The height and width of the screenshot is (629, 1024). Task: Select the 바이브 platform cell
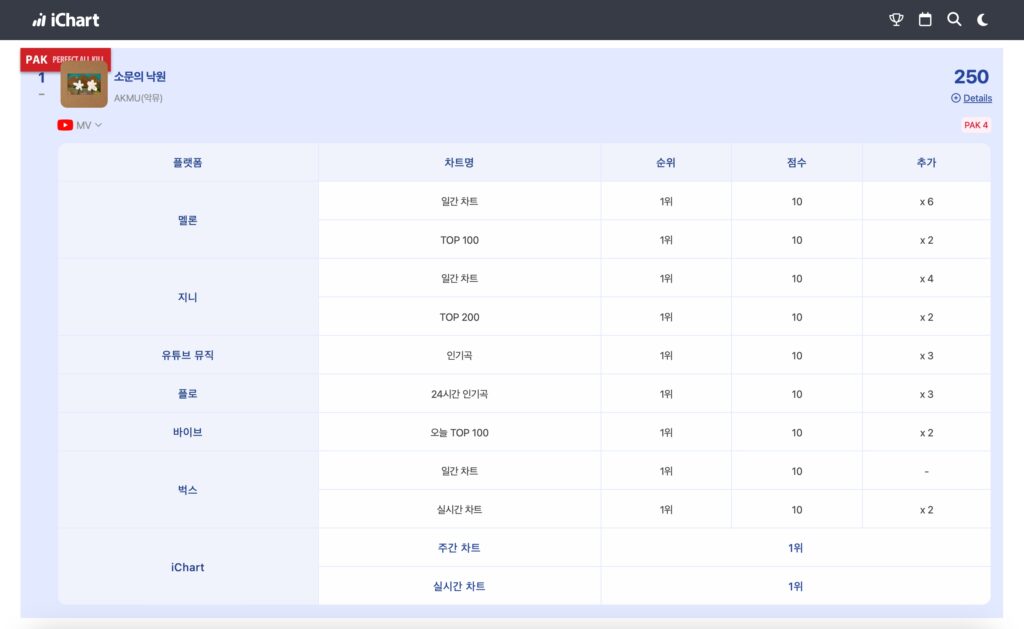pyautogui.click(x=187, y=432)
